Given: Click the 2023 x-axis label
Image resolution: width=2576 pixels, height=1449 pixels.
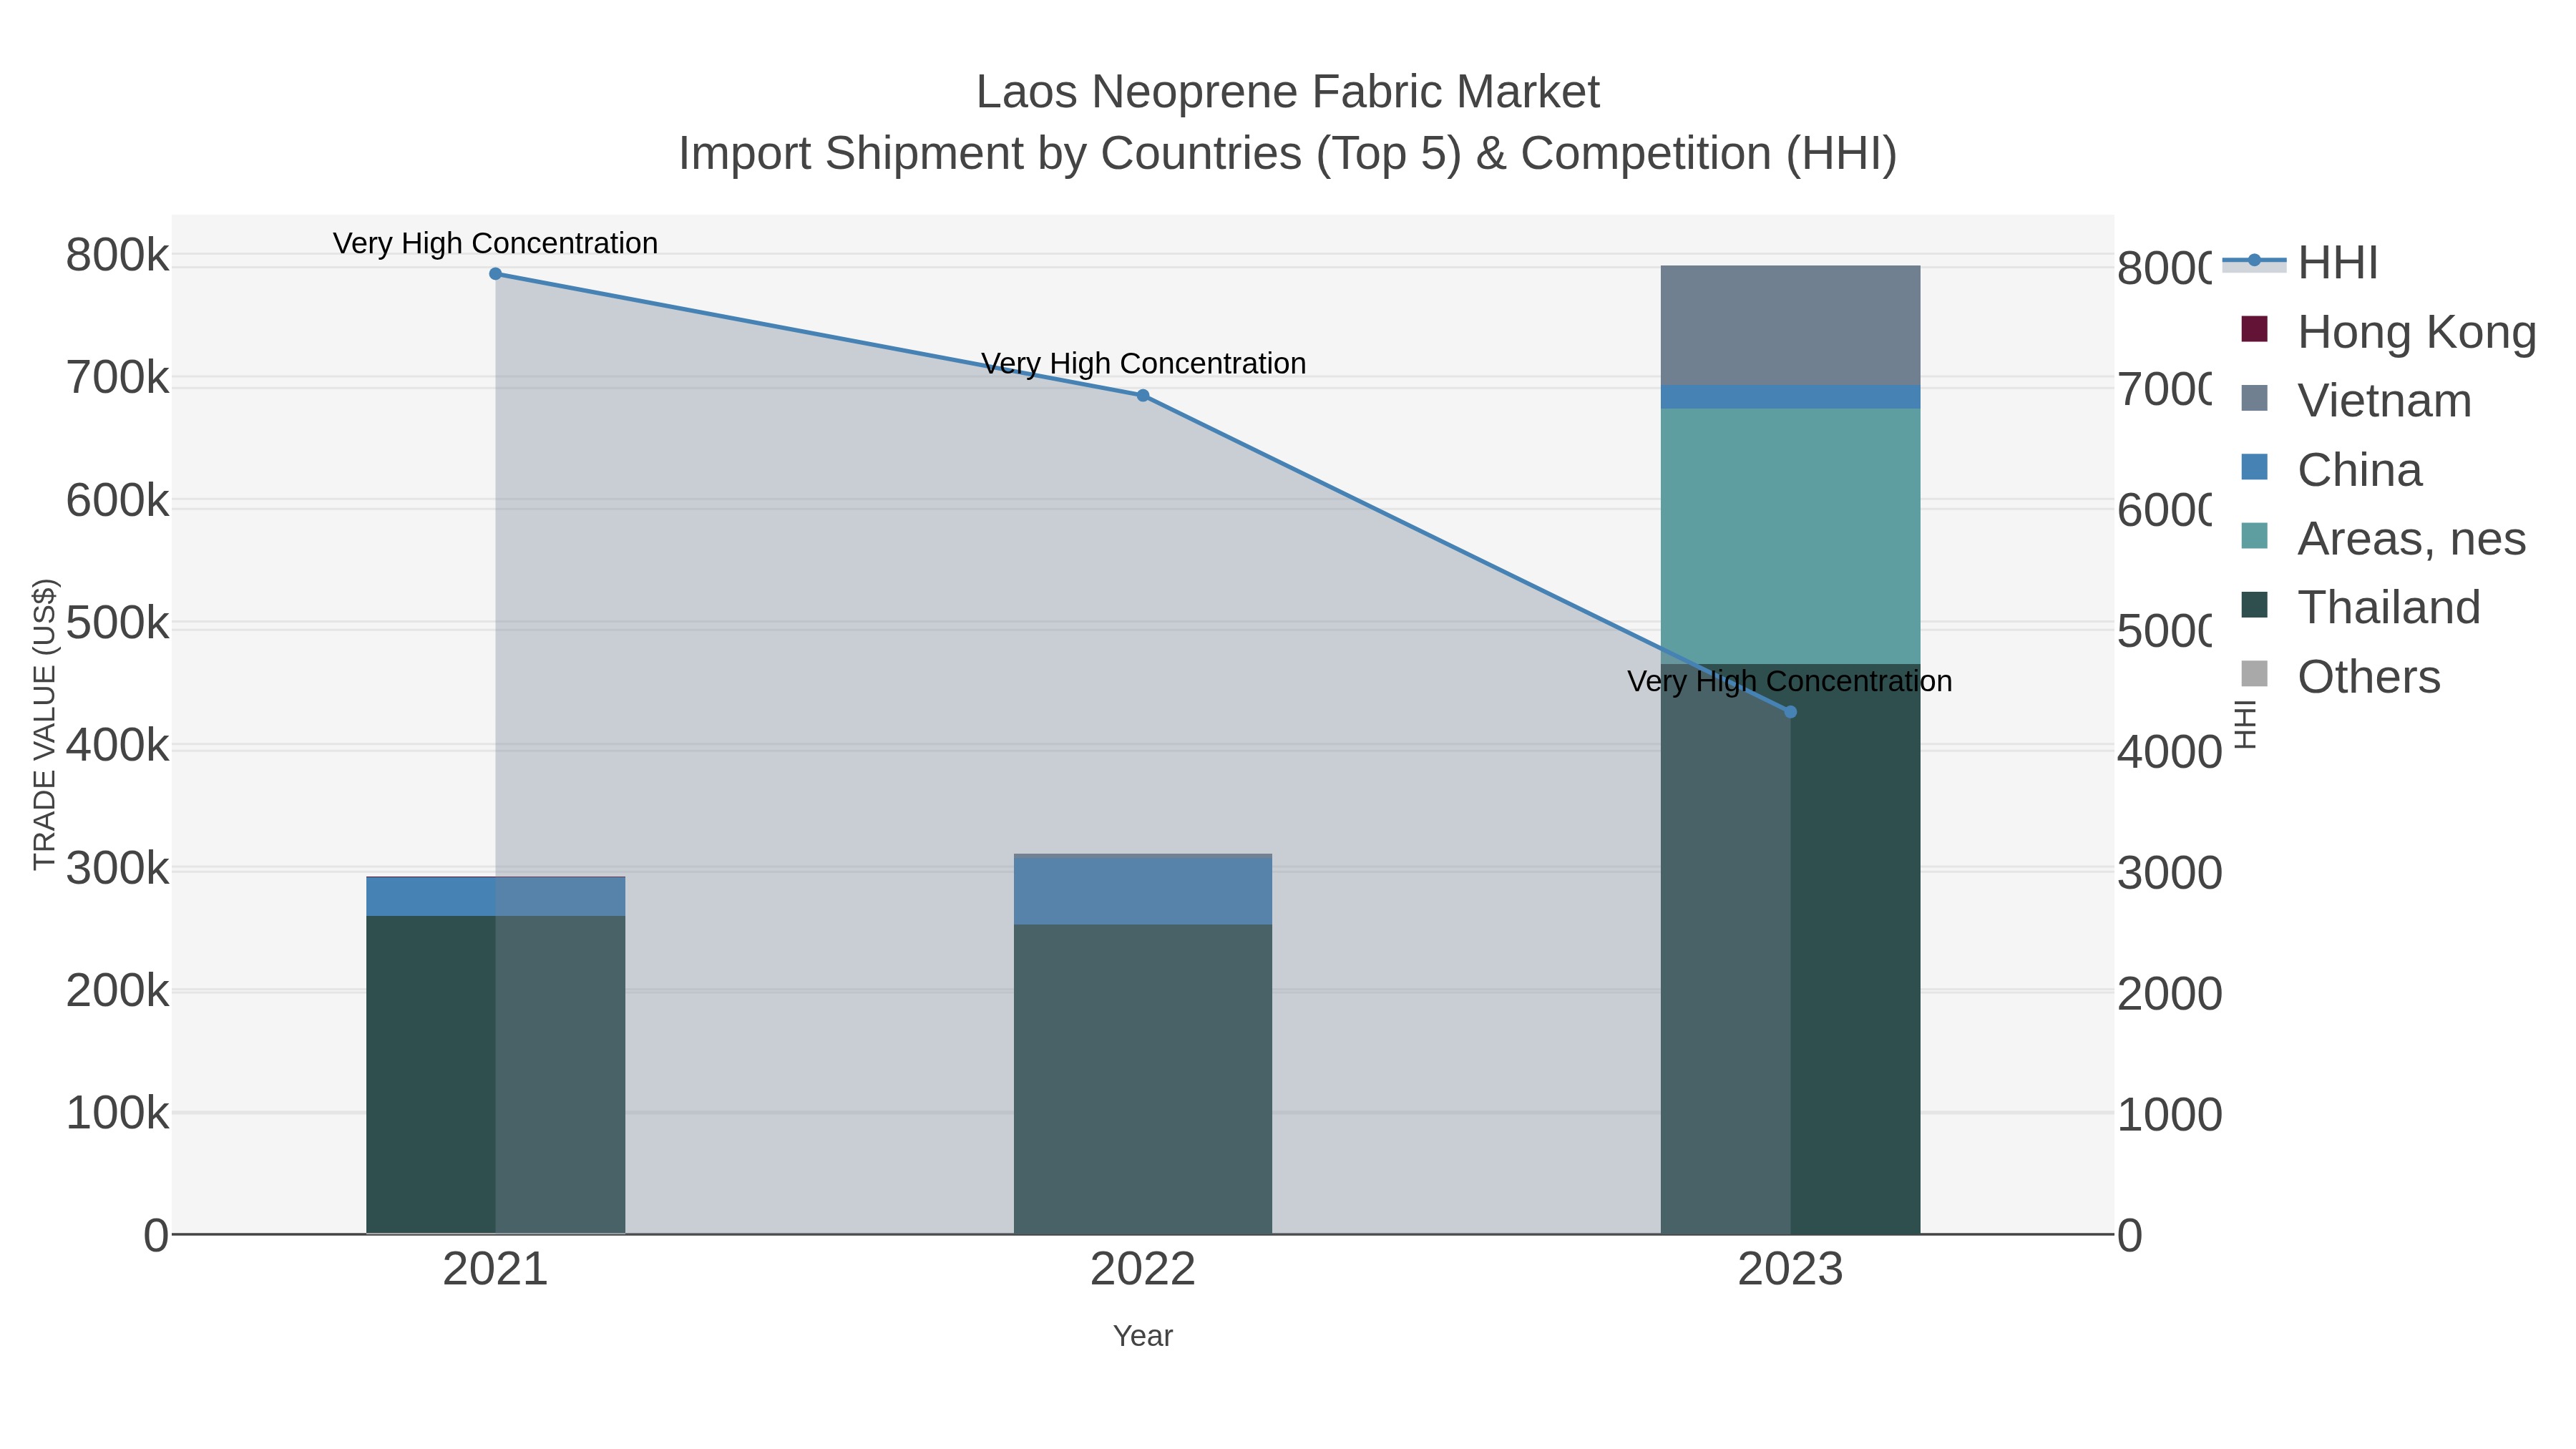Looking at the screenshot, I should [1790, 1270].
